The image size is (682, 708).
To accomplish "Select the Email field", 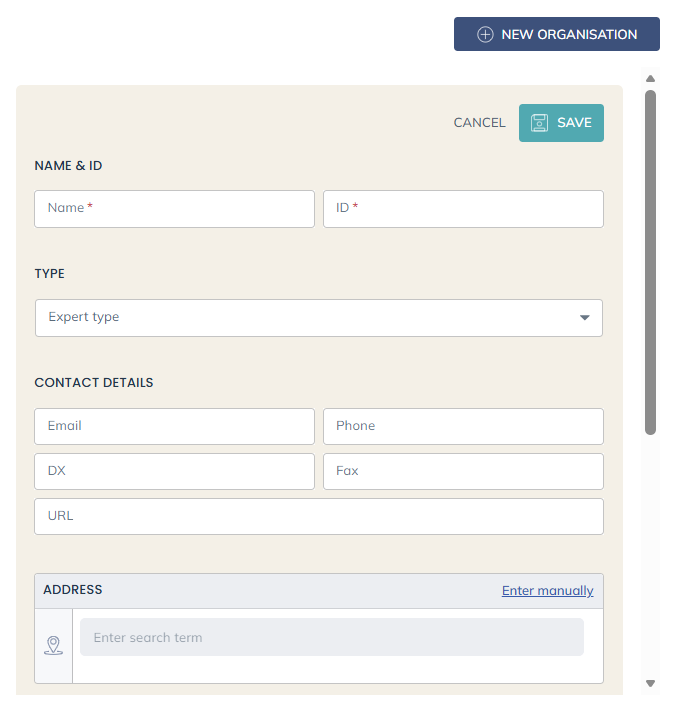I will point(174,426).
